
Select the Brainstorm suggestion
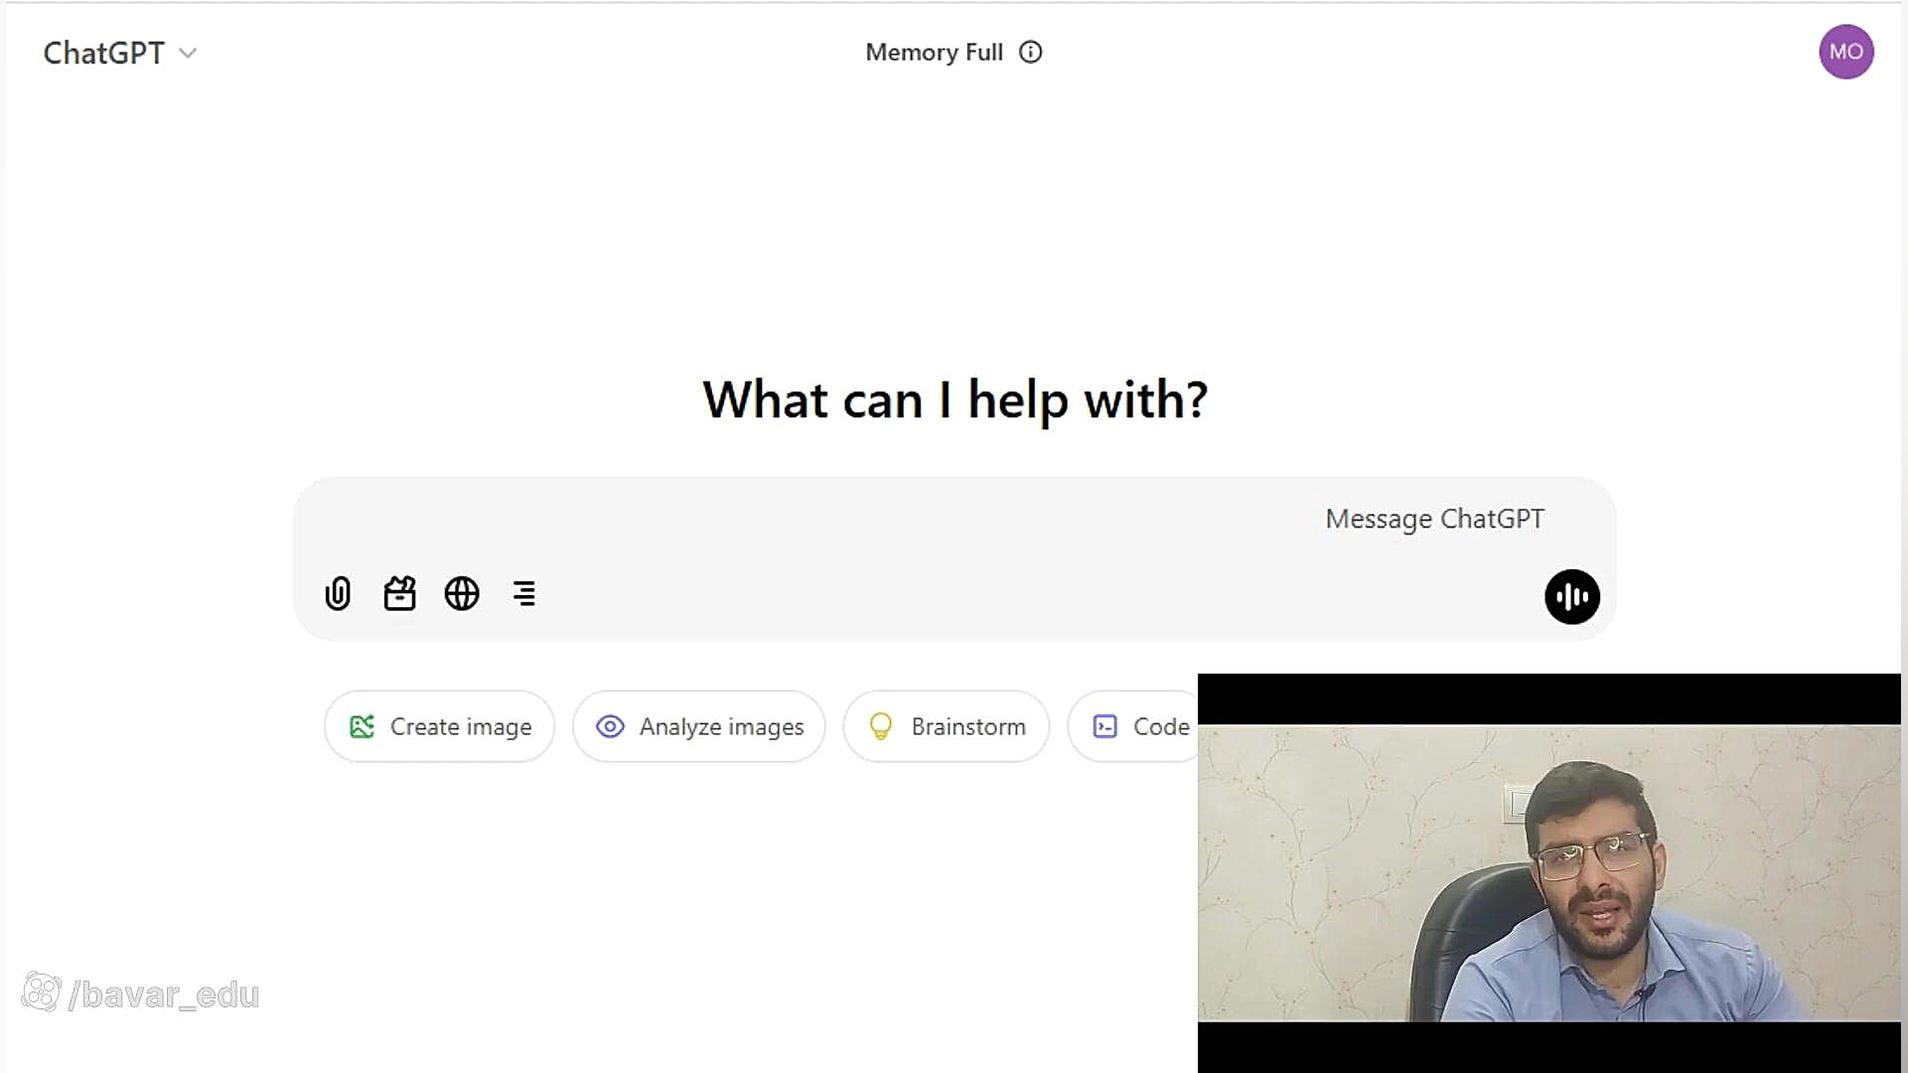point(946,727)
